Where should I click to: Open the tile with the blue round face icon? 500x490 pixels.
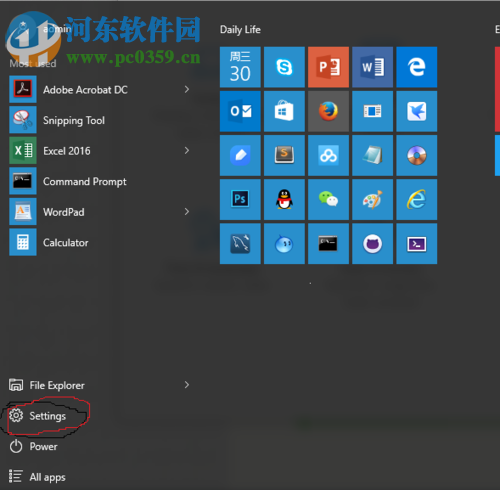(284, 244)
